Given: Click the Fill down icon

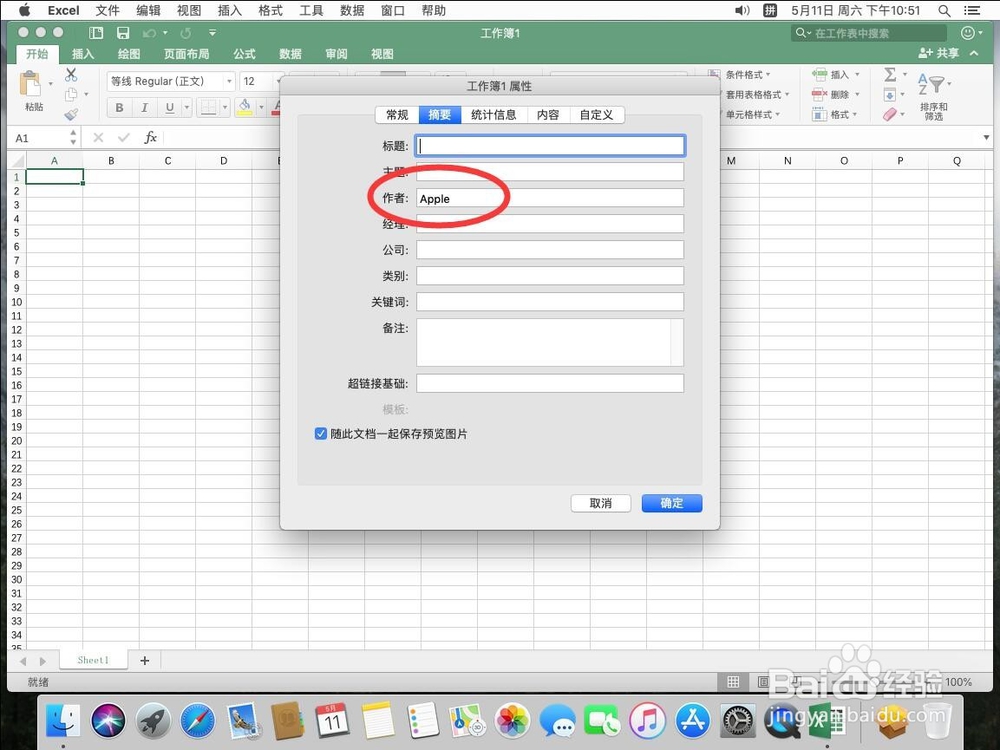Looking at the screenshot, I should coord(890,95).
